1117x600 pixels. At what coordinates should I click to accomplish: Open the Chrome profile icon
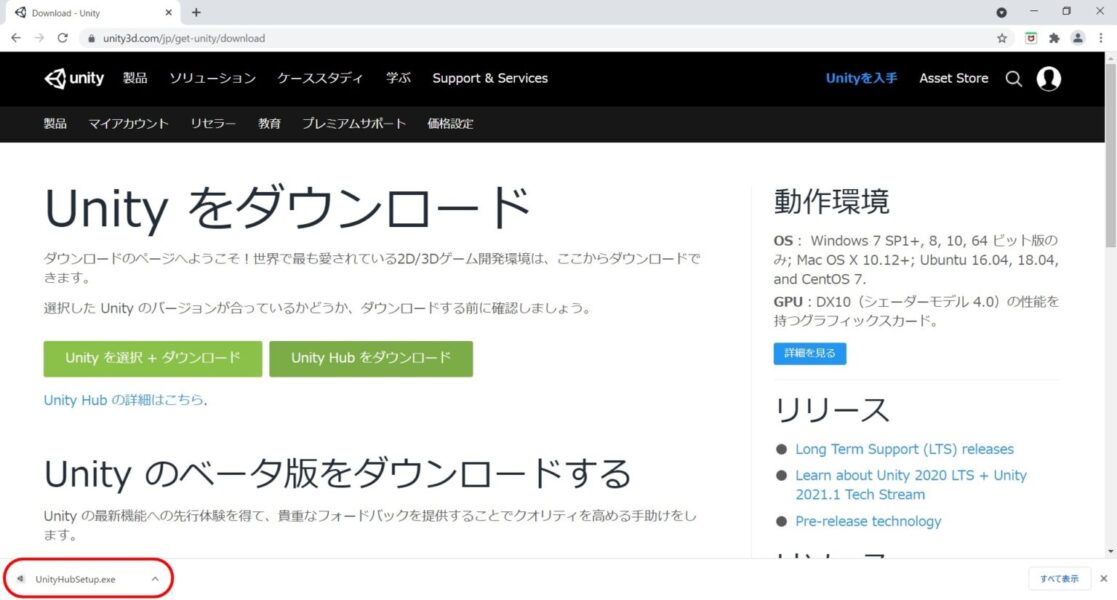coord(1078,38)
